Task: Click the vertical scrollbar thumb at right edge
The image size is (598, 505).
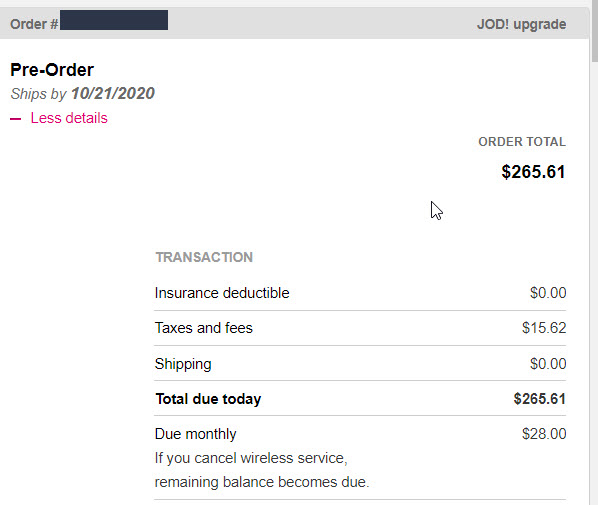Action: (x=595, y=31)
